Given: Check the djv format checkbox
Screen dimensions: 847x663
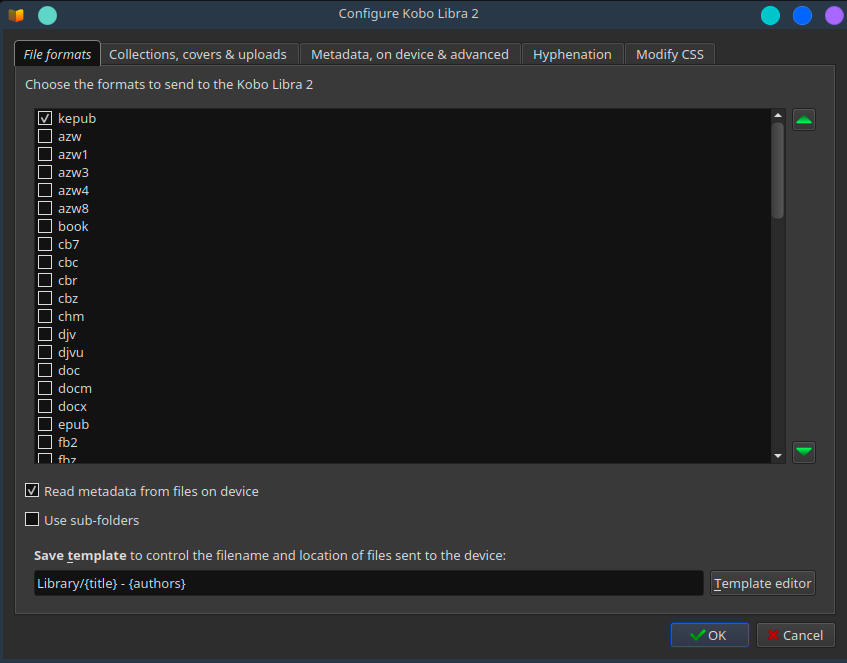Looking at the screenshot, I should (x=45, y=334).
